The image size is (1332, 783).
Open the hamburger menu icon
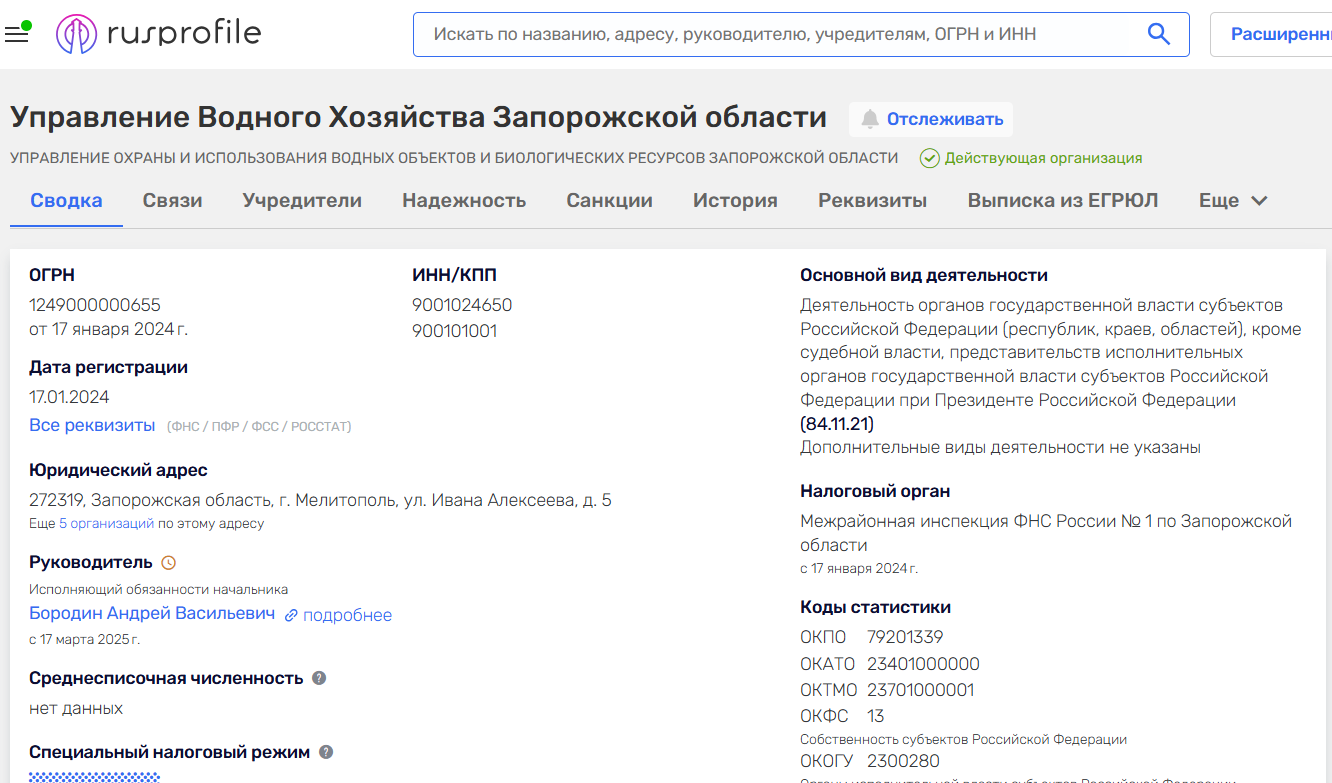point(17,35)
